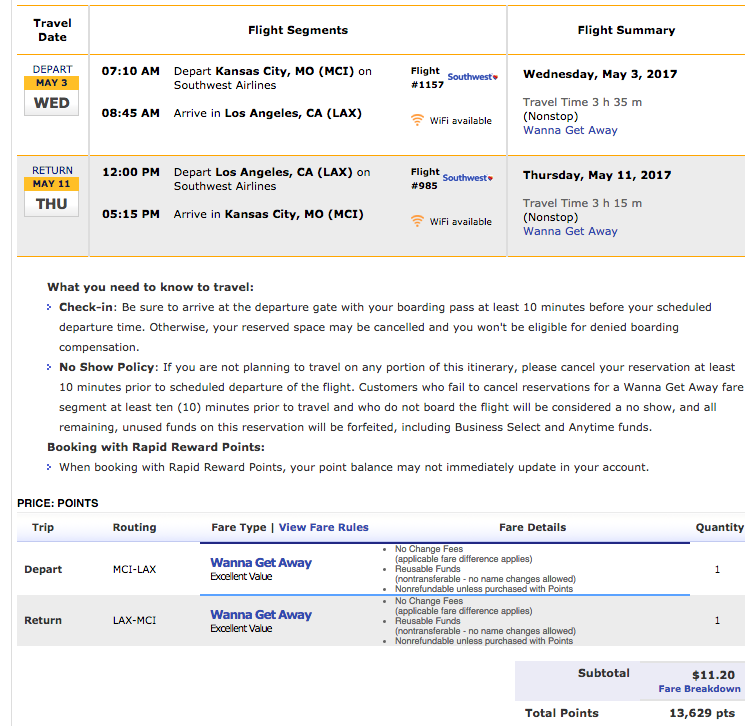Click Wanna Get Away fare type in Return row
Image resolution: width=750 pixels, height=726 pixels.
[x=261, y=615]
